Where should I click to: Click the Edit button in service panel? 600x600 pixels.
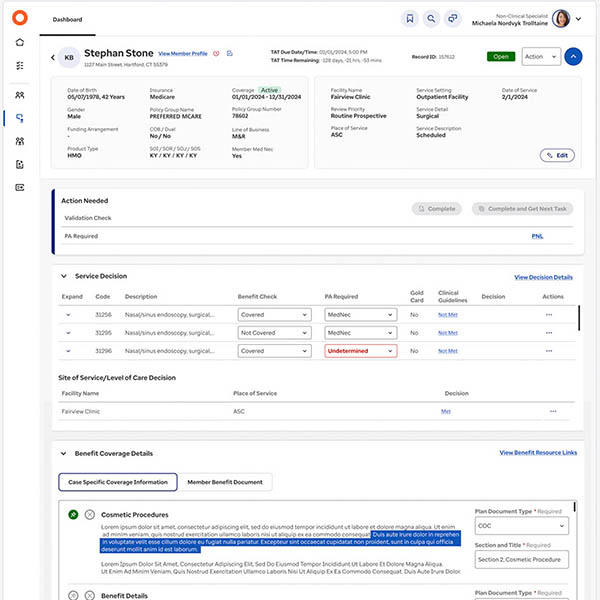point(557,155)
